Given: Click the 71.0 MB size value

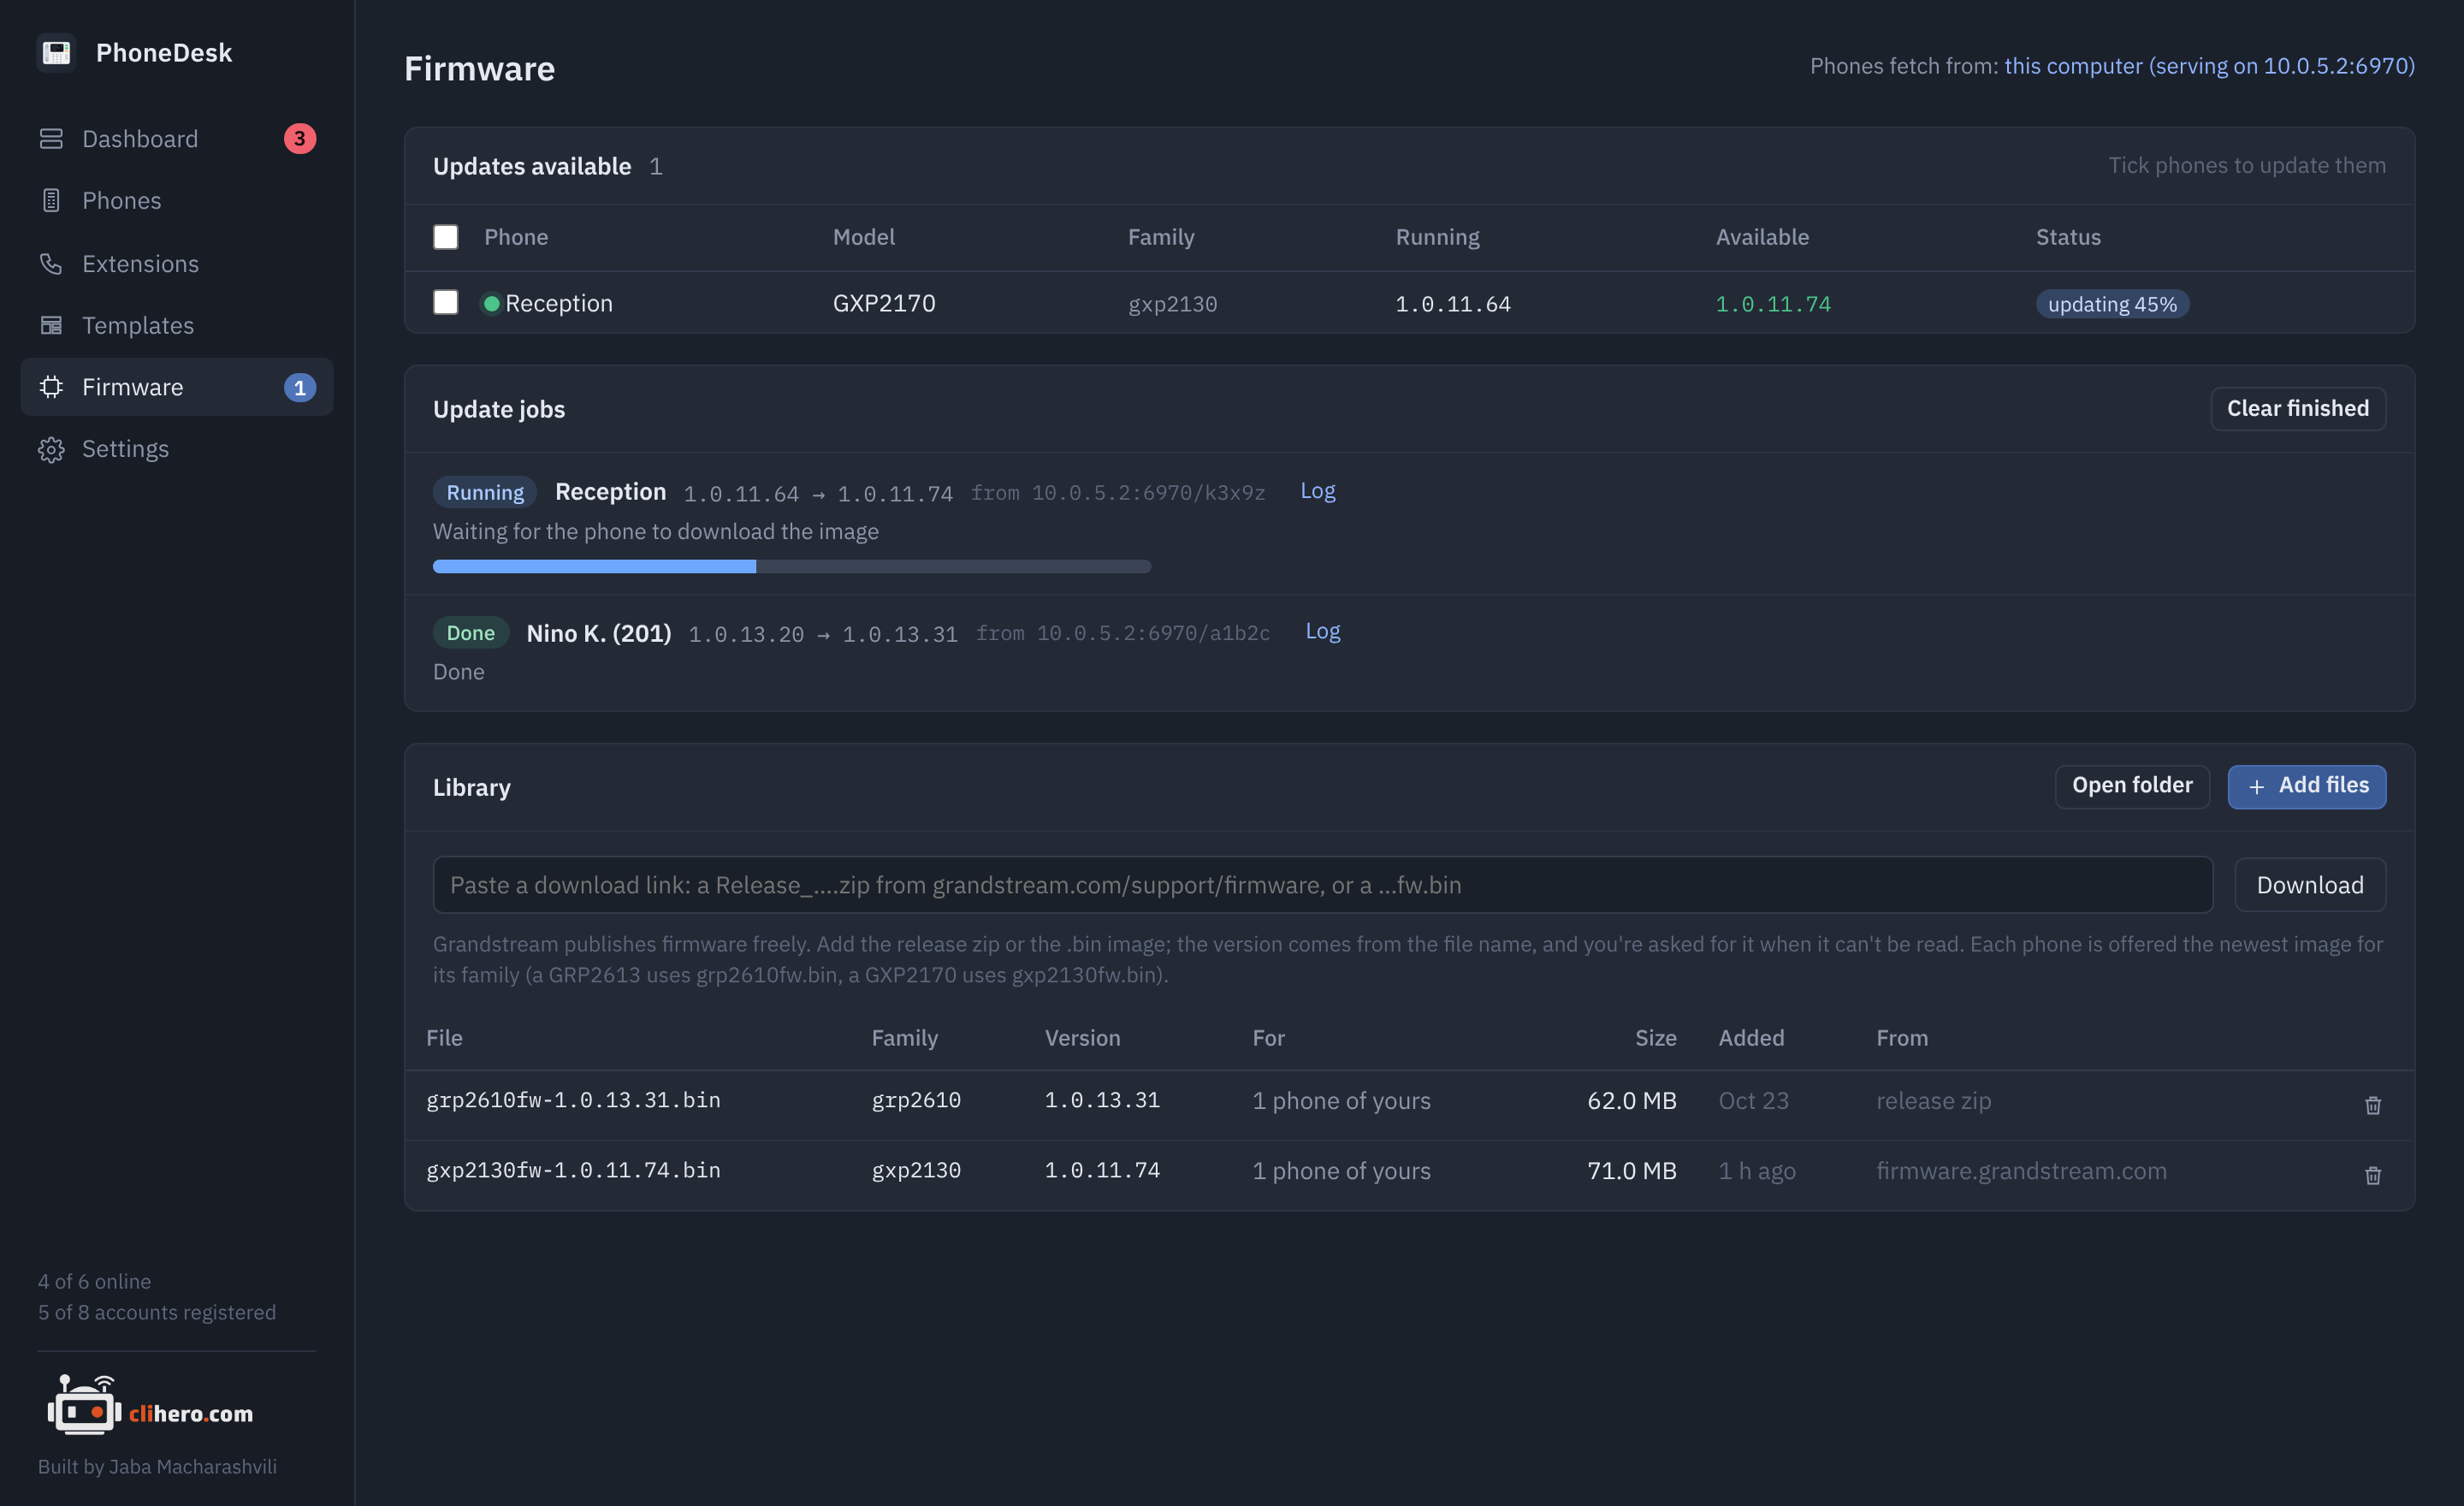Looking at the screenshot, I should coord(1631,1170).
